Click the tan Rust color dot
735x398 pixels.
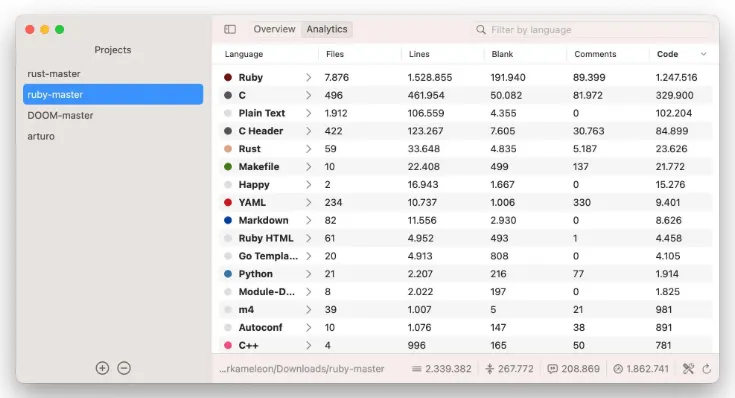(x=228, y=149)
